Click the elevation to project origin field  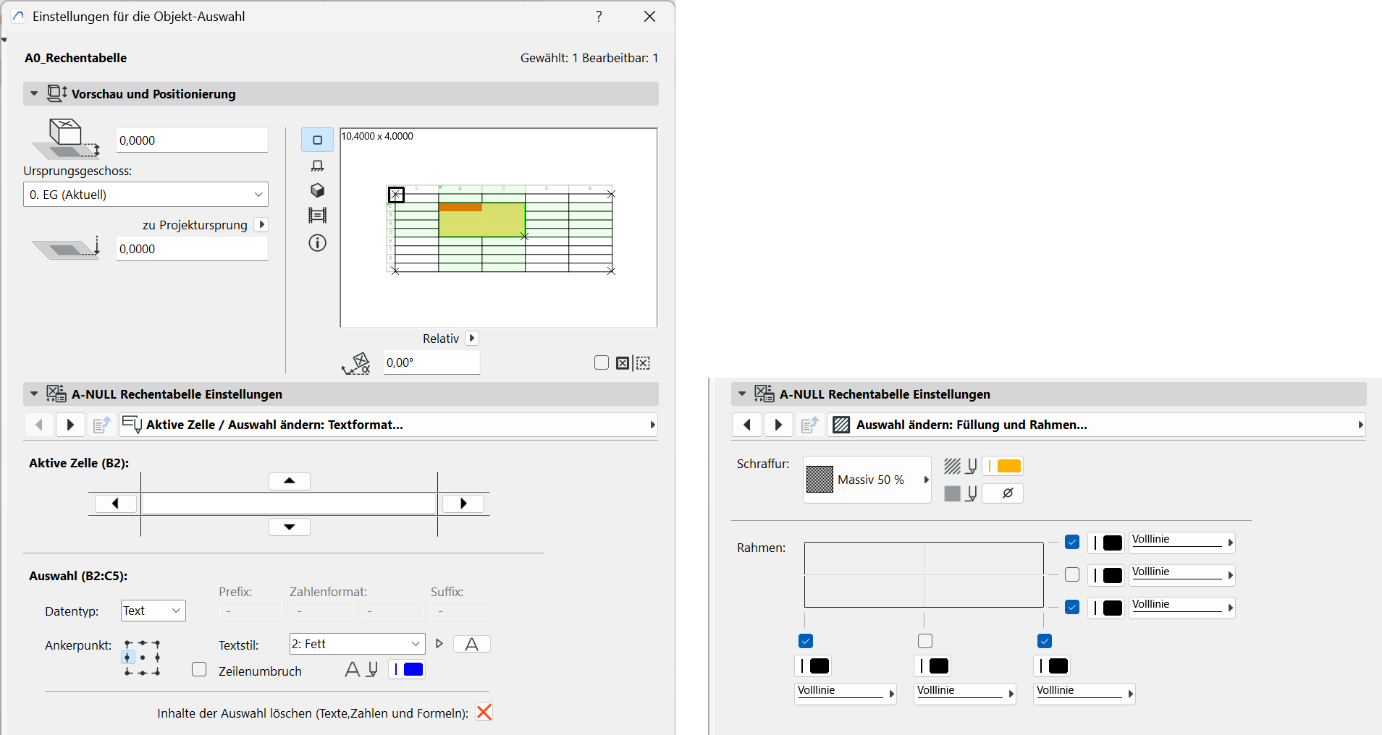coord(192,248)
